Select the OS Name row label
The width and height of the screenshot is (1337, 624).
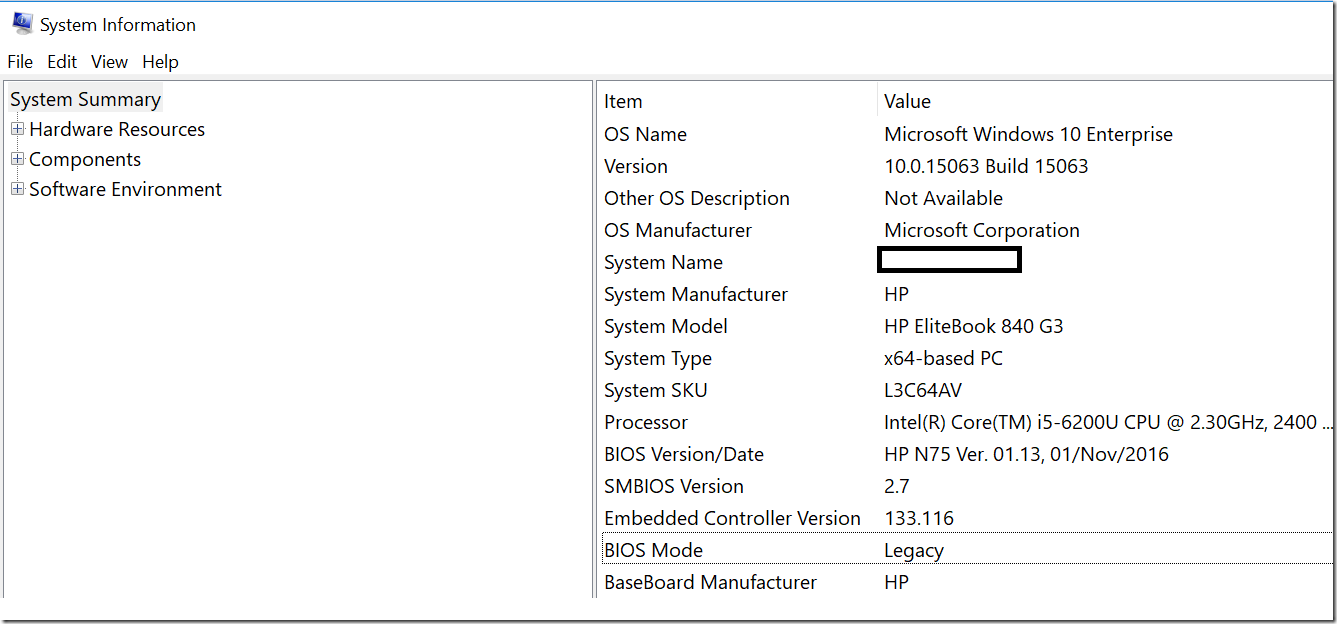point(645,135)
